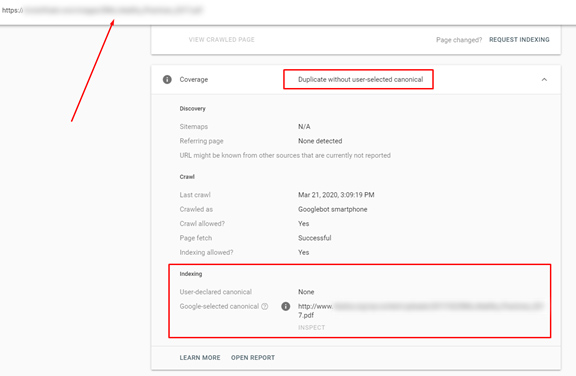
Task: Click the 'Coverage' label
Action: pos(194,79)
